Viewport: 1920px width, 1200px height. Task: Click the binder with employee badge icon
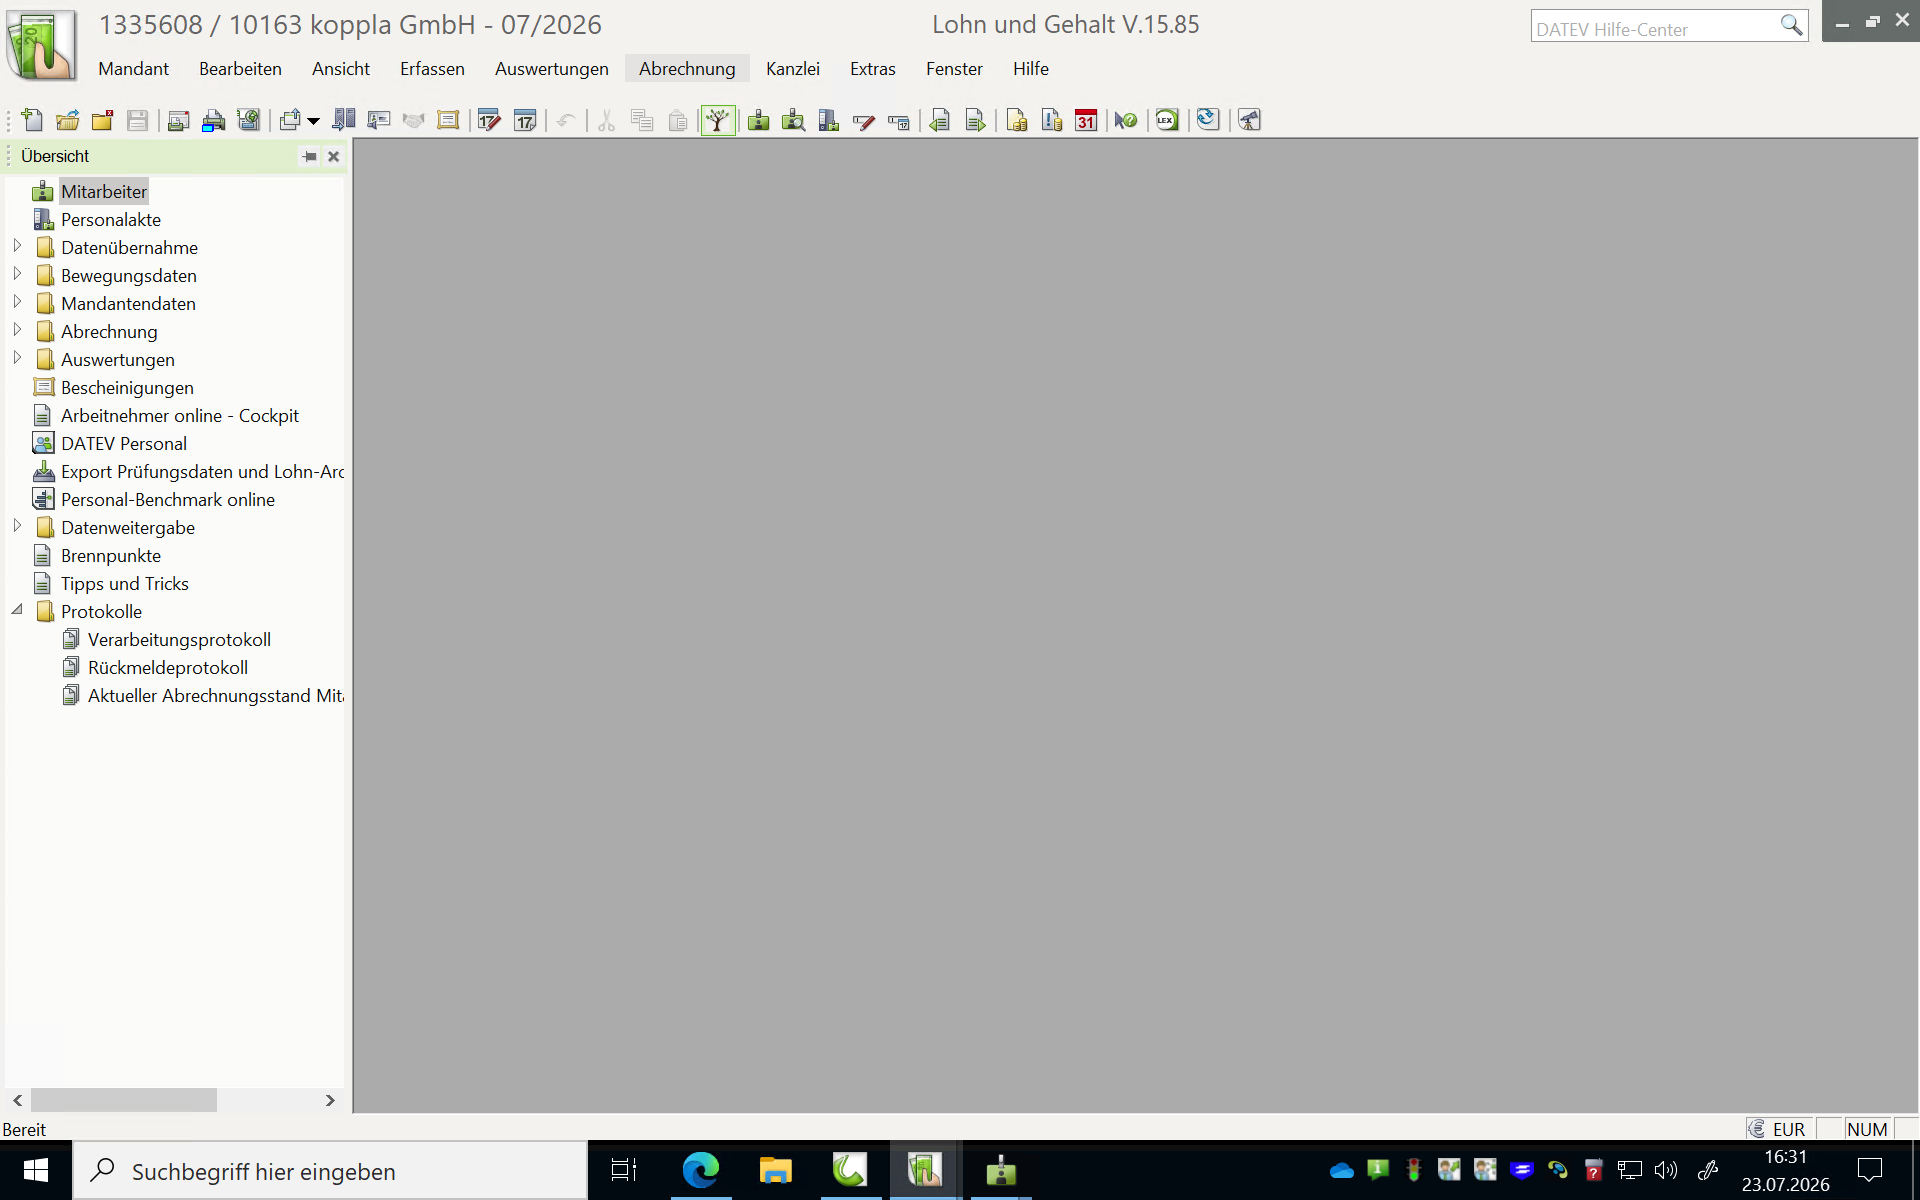click(x=829, y=121)
